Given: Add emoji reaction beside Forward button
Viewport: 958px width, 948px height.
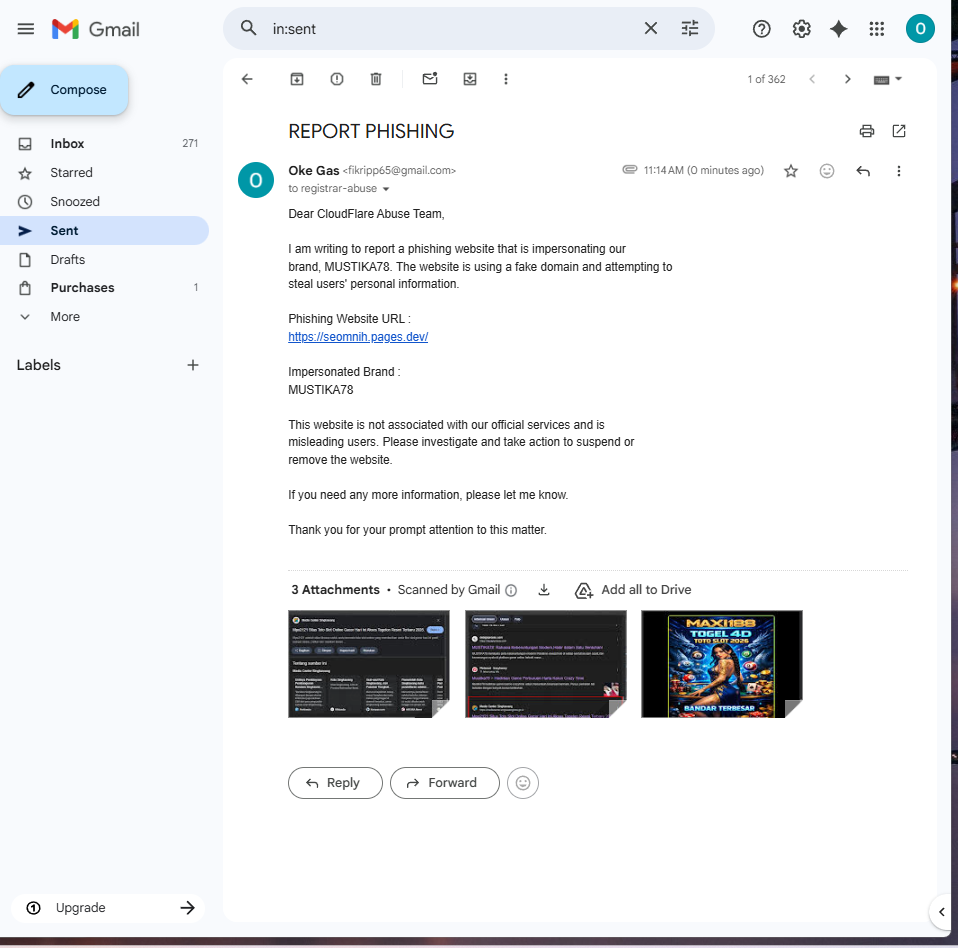Looking at the screenshot, I should [x=522, y=782].
